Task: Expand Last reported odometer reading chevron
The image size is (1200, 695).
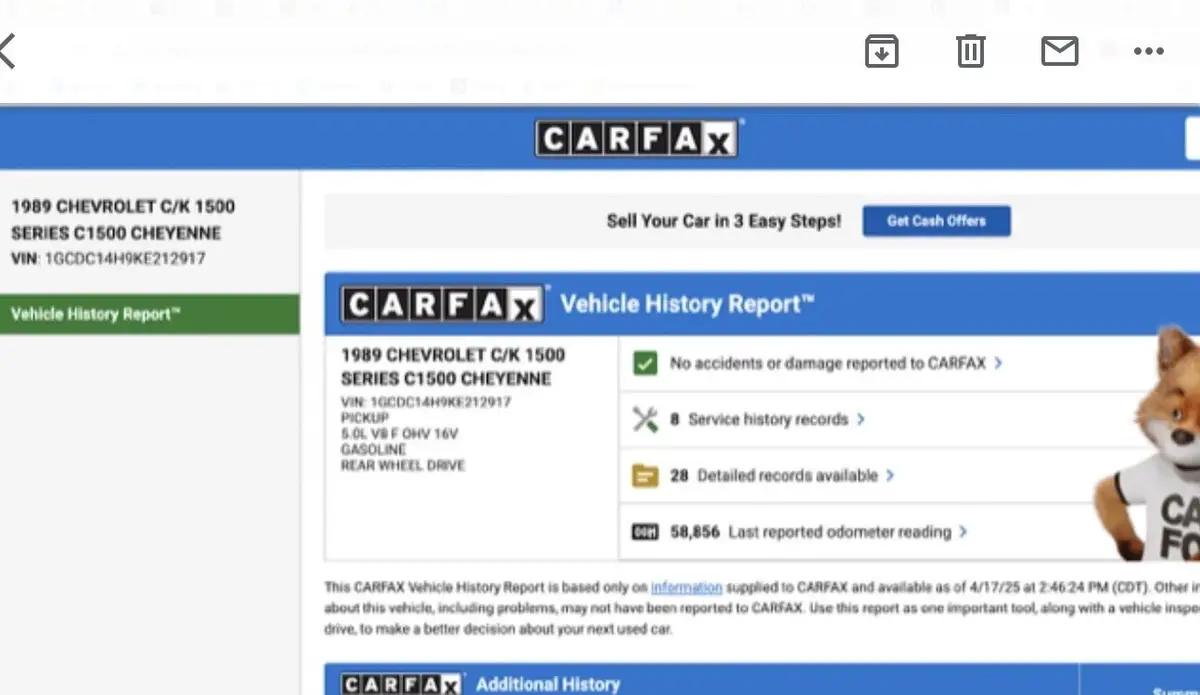Action: pos(963,532)
